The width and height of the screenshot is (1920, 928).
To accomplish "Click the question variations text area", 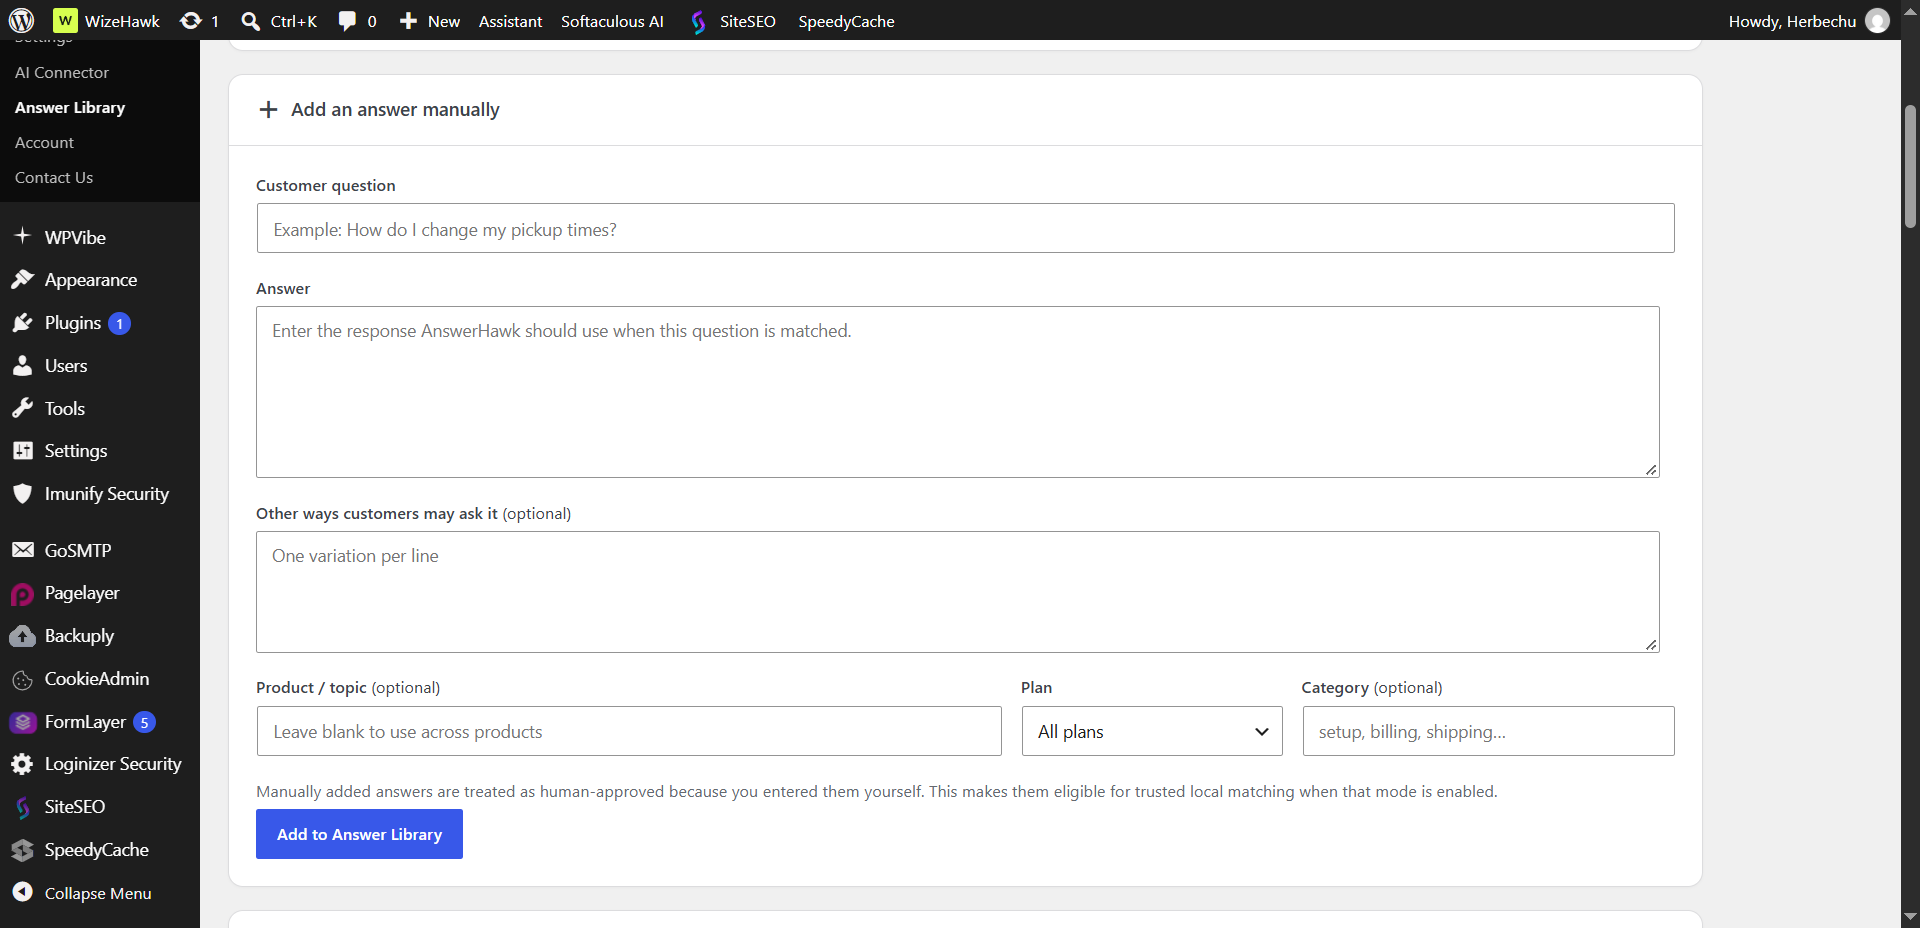I will tap(958, 592).
